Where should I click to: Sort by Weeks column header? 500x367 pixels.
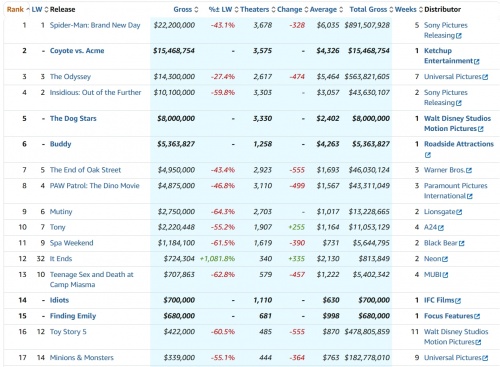pyautogui.click(x=406, y=9)
